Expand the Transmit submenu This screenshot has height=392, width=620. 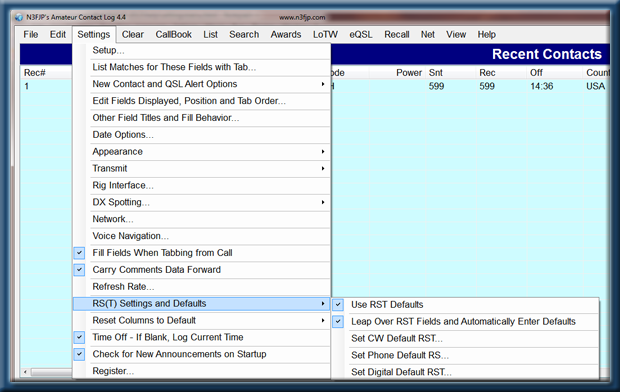click(202, 169)
